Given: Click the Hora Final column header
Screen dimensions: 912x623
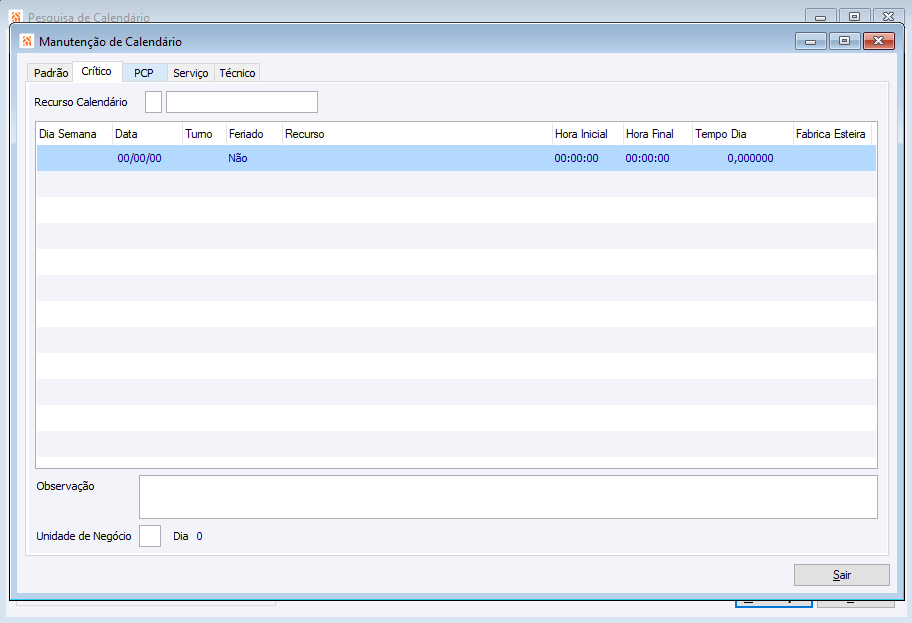Looking at the screenshot, I should 657,134.
